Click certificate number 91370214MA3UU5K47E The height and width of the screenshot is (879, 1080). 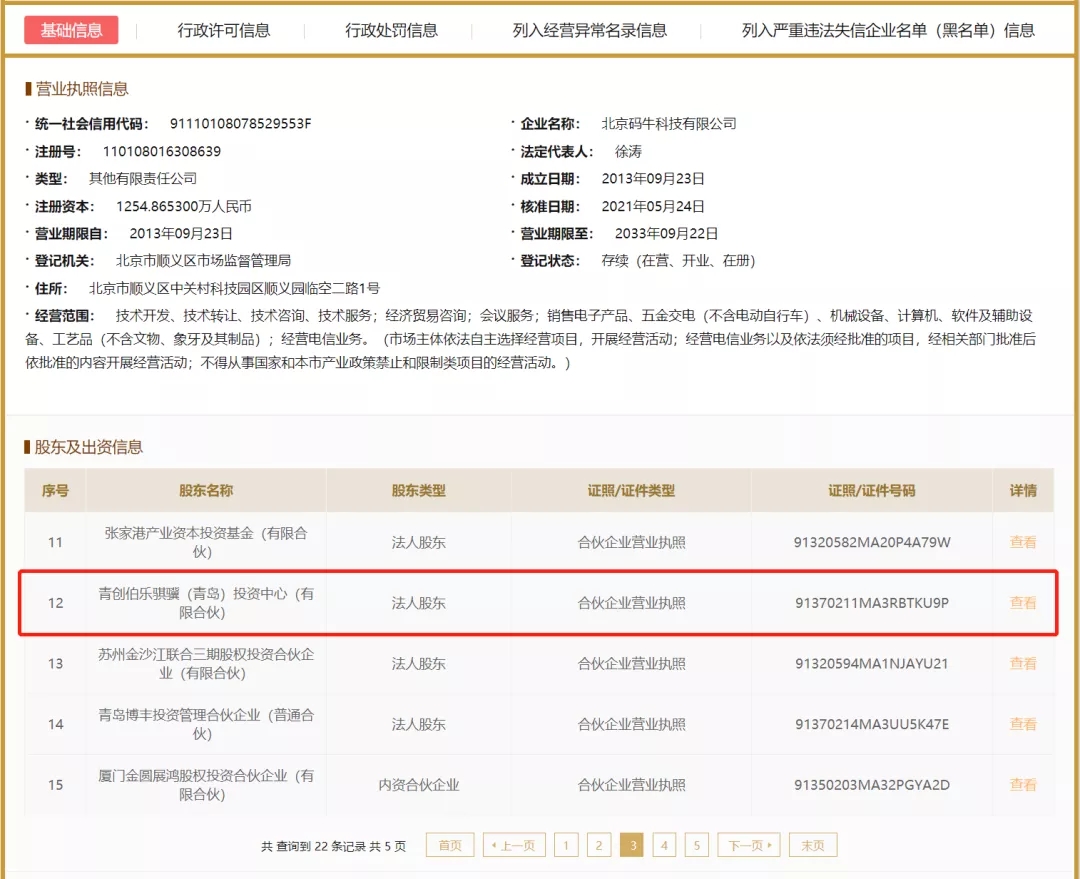tap(871, 724)
